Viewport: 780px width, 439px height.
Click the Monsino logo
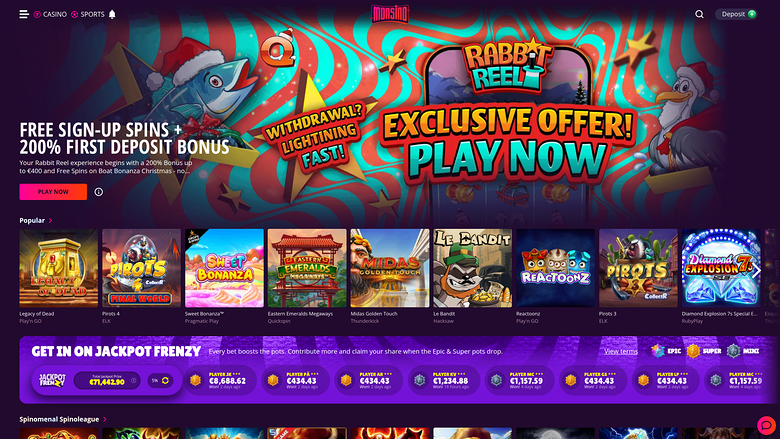390,13
